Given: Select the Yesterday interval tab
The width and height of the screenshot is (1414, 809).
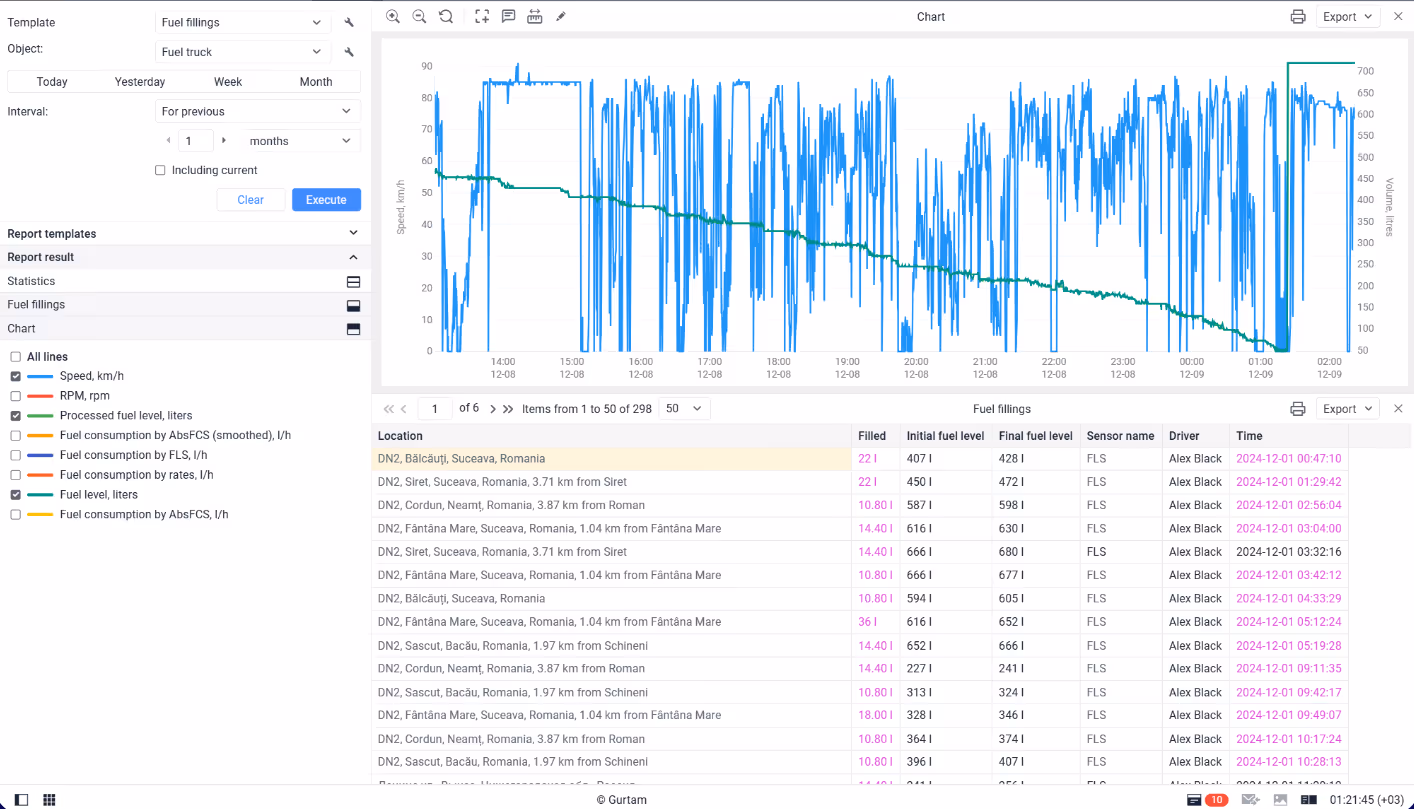Looking at the screenshot, I should [140, 82].
